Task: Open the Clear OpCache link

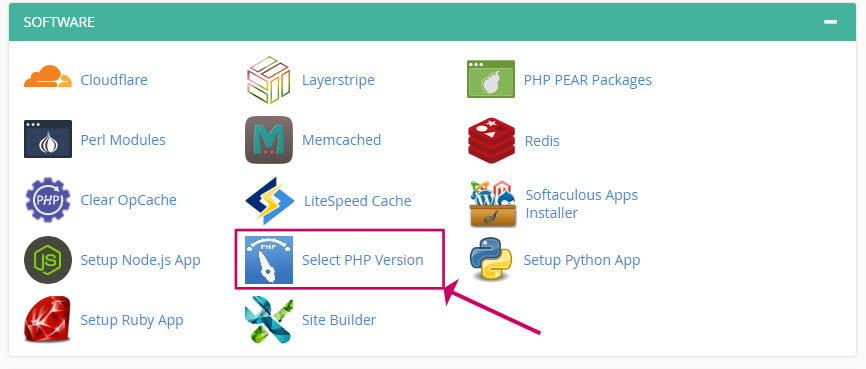Action: click(x=128, y=200)
